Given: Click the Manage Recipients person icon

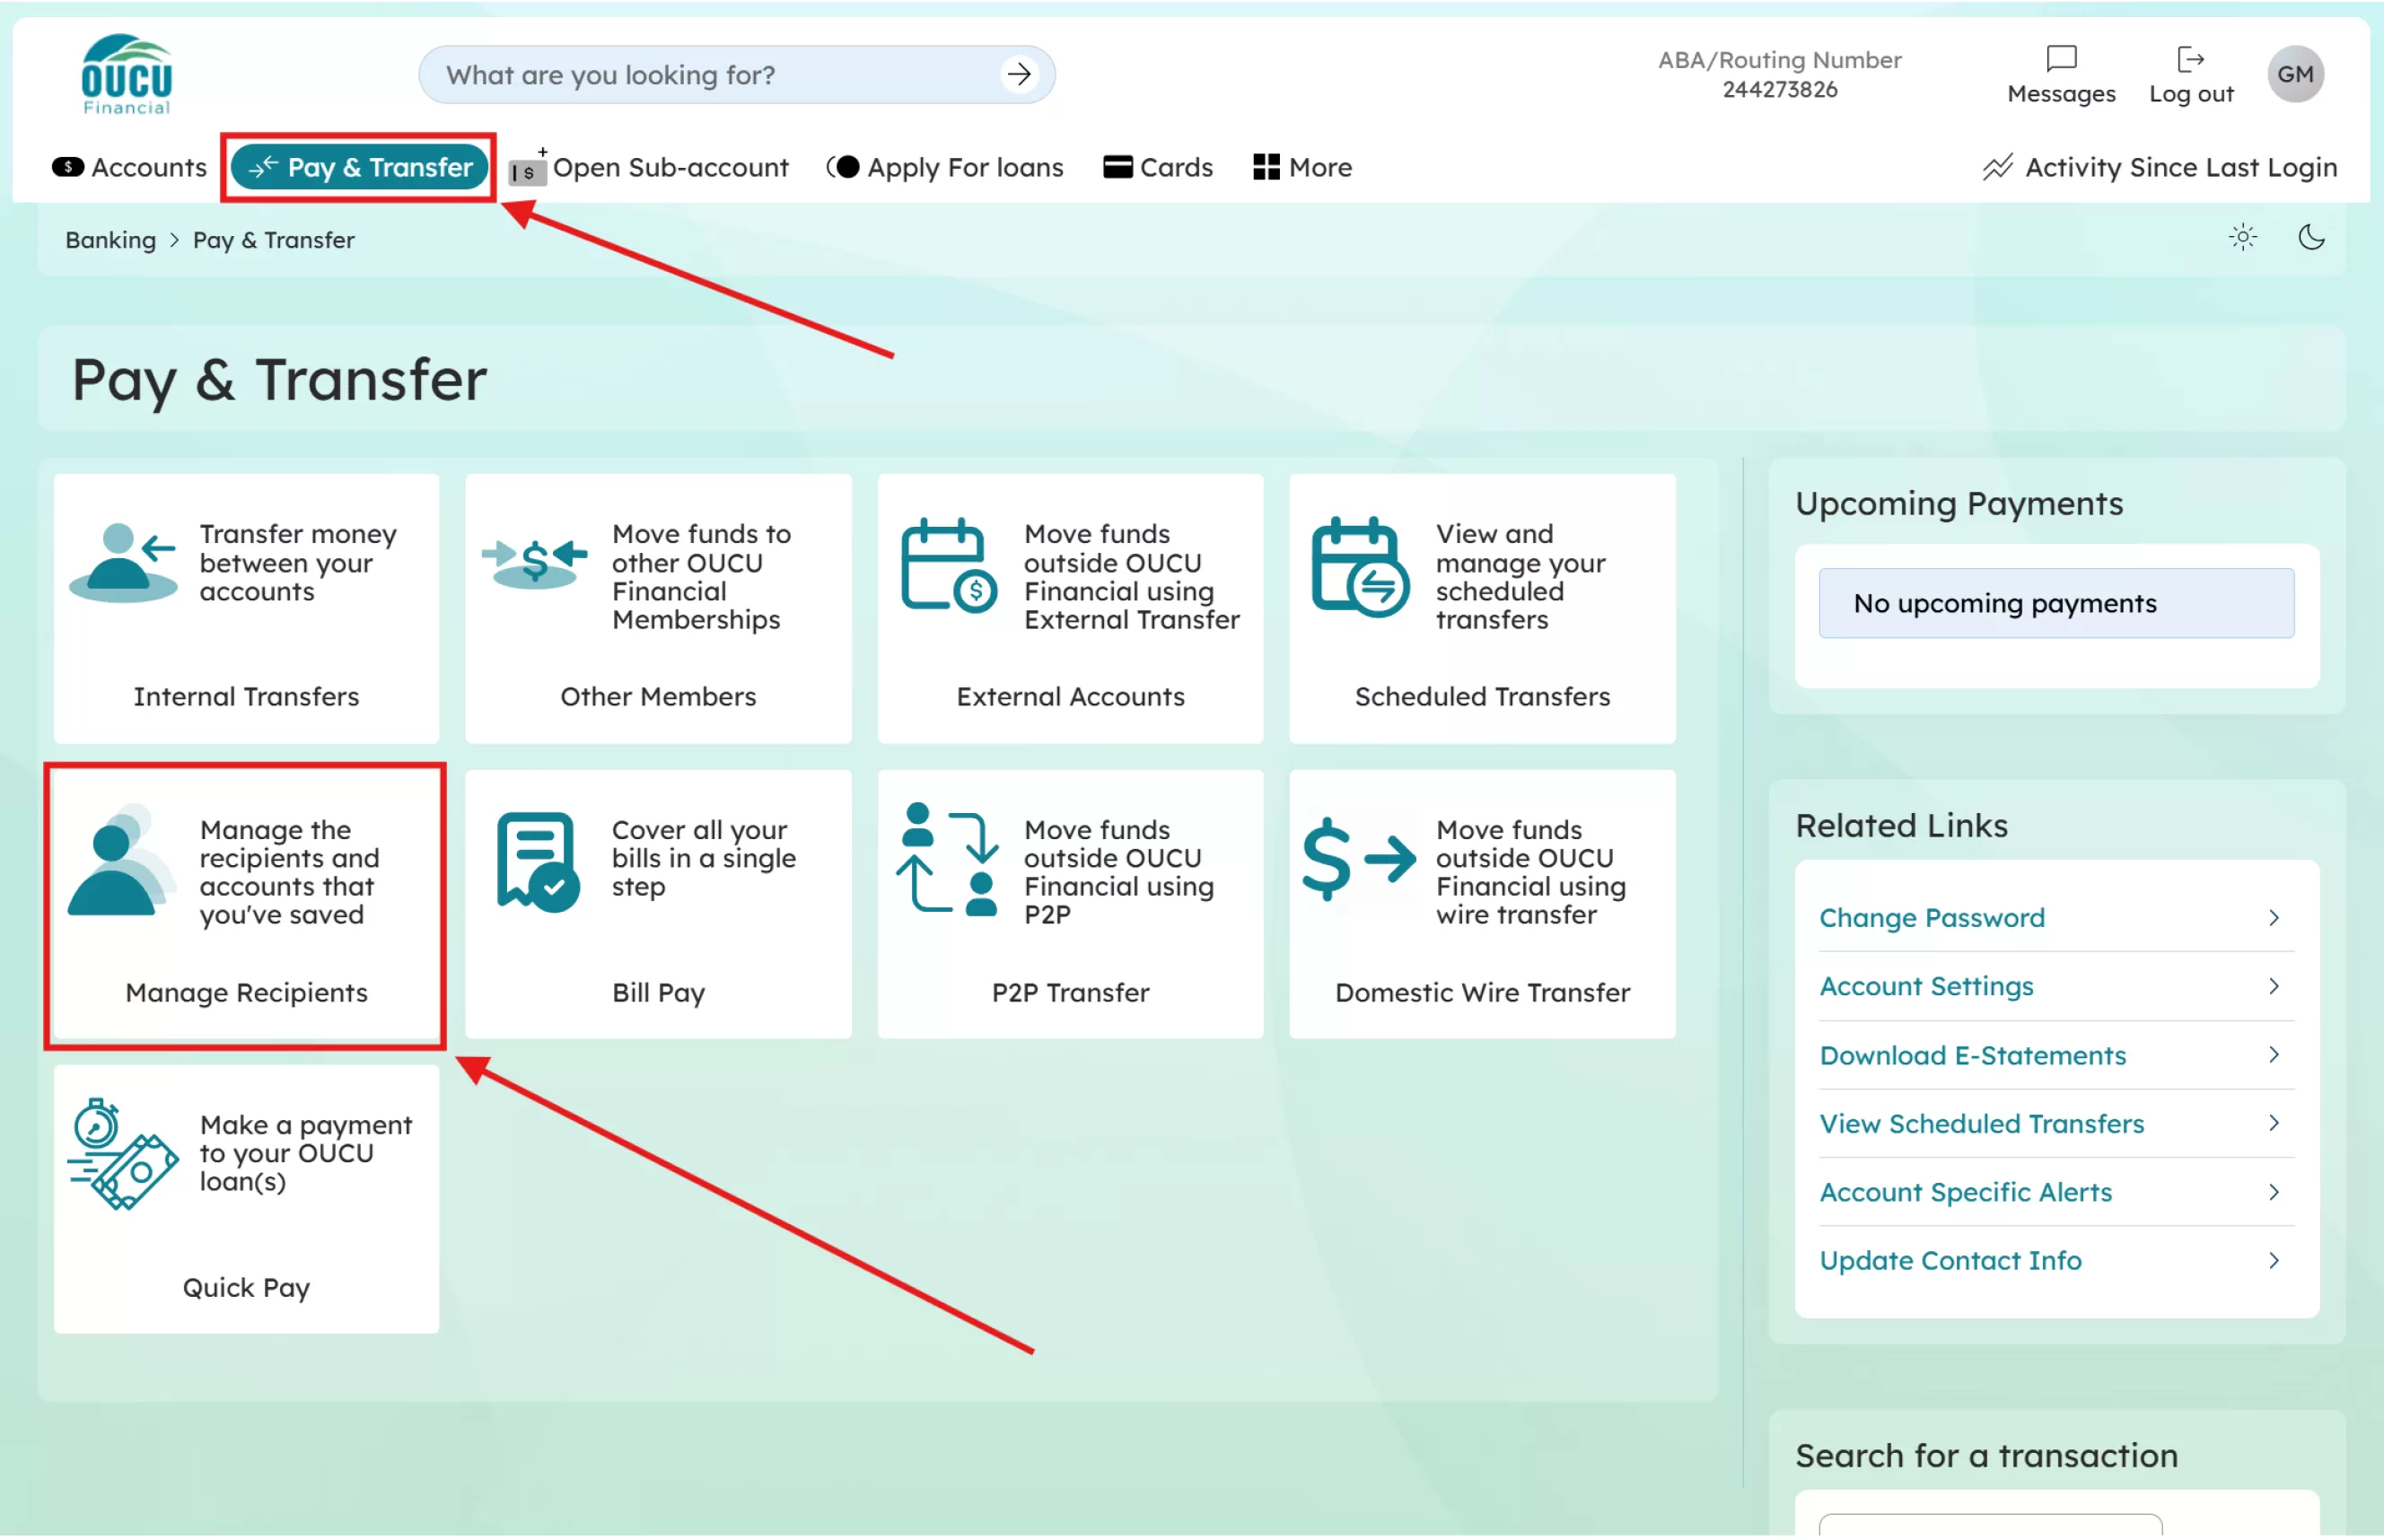Looking at the screenshot, I should (x=122, y=861).
